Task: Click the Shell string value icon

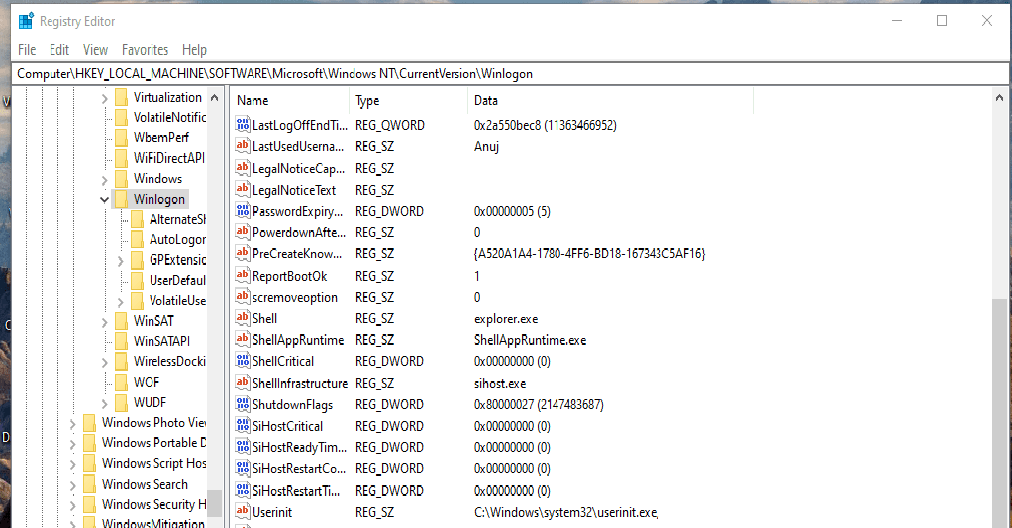Action: [x=243, y=318]
